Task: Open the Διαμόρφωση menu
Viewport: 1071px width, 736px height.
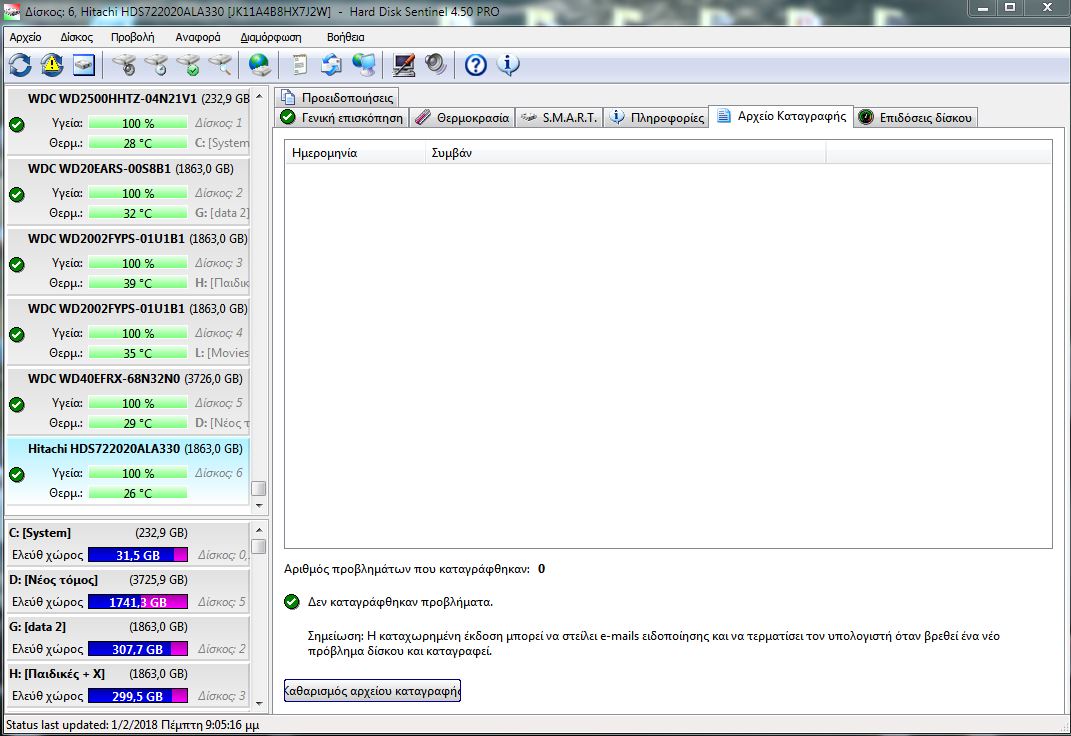Action: point(270,37)
